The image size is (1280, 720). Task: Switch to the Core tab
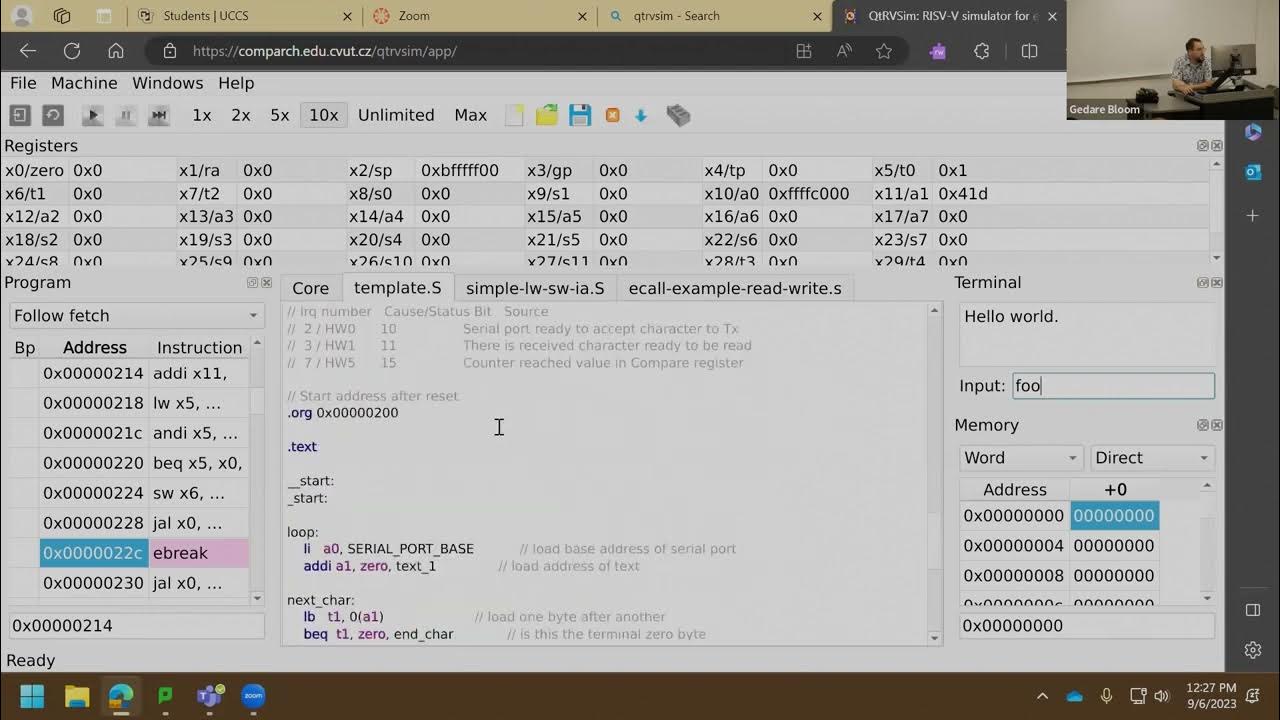(310, 288)
